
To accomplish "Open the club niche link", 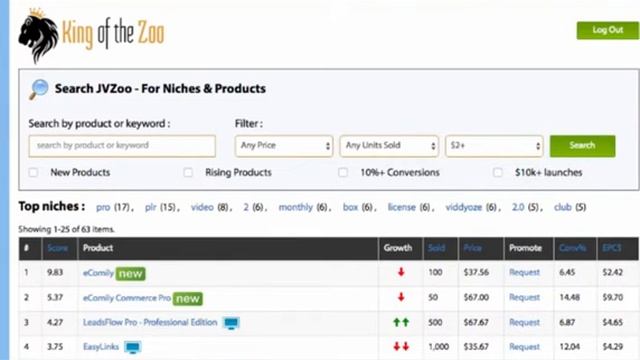I will 562,207.
